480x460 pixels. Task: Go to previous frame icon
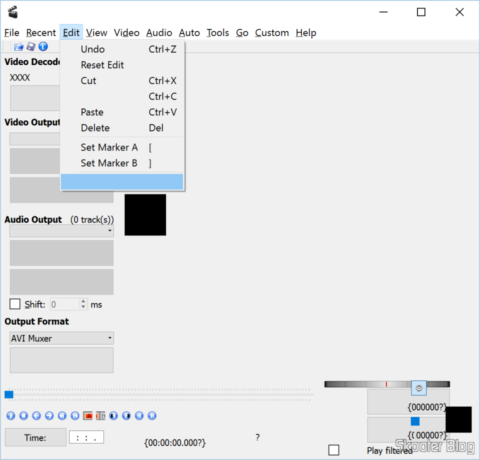36,416
